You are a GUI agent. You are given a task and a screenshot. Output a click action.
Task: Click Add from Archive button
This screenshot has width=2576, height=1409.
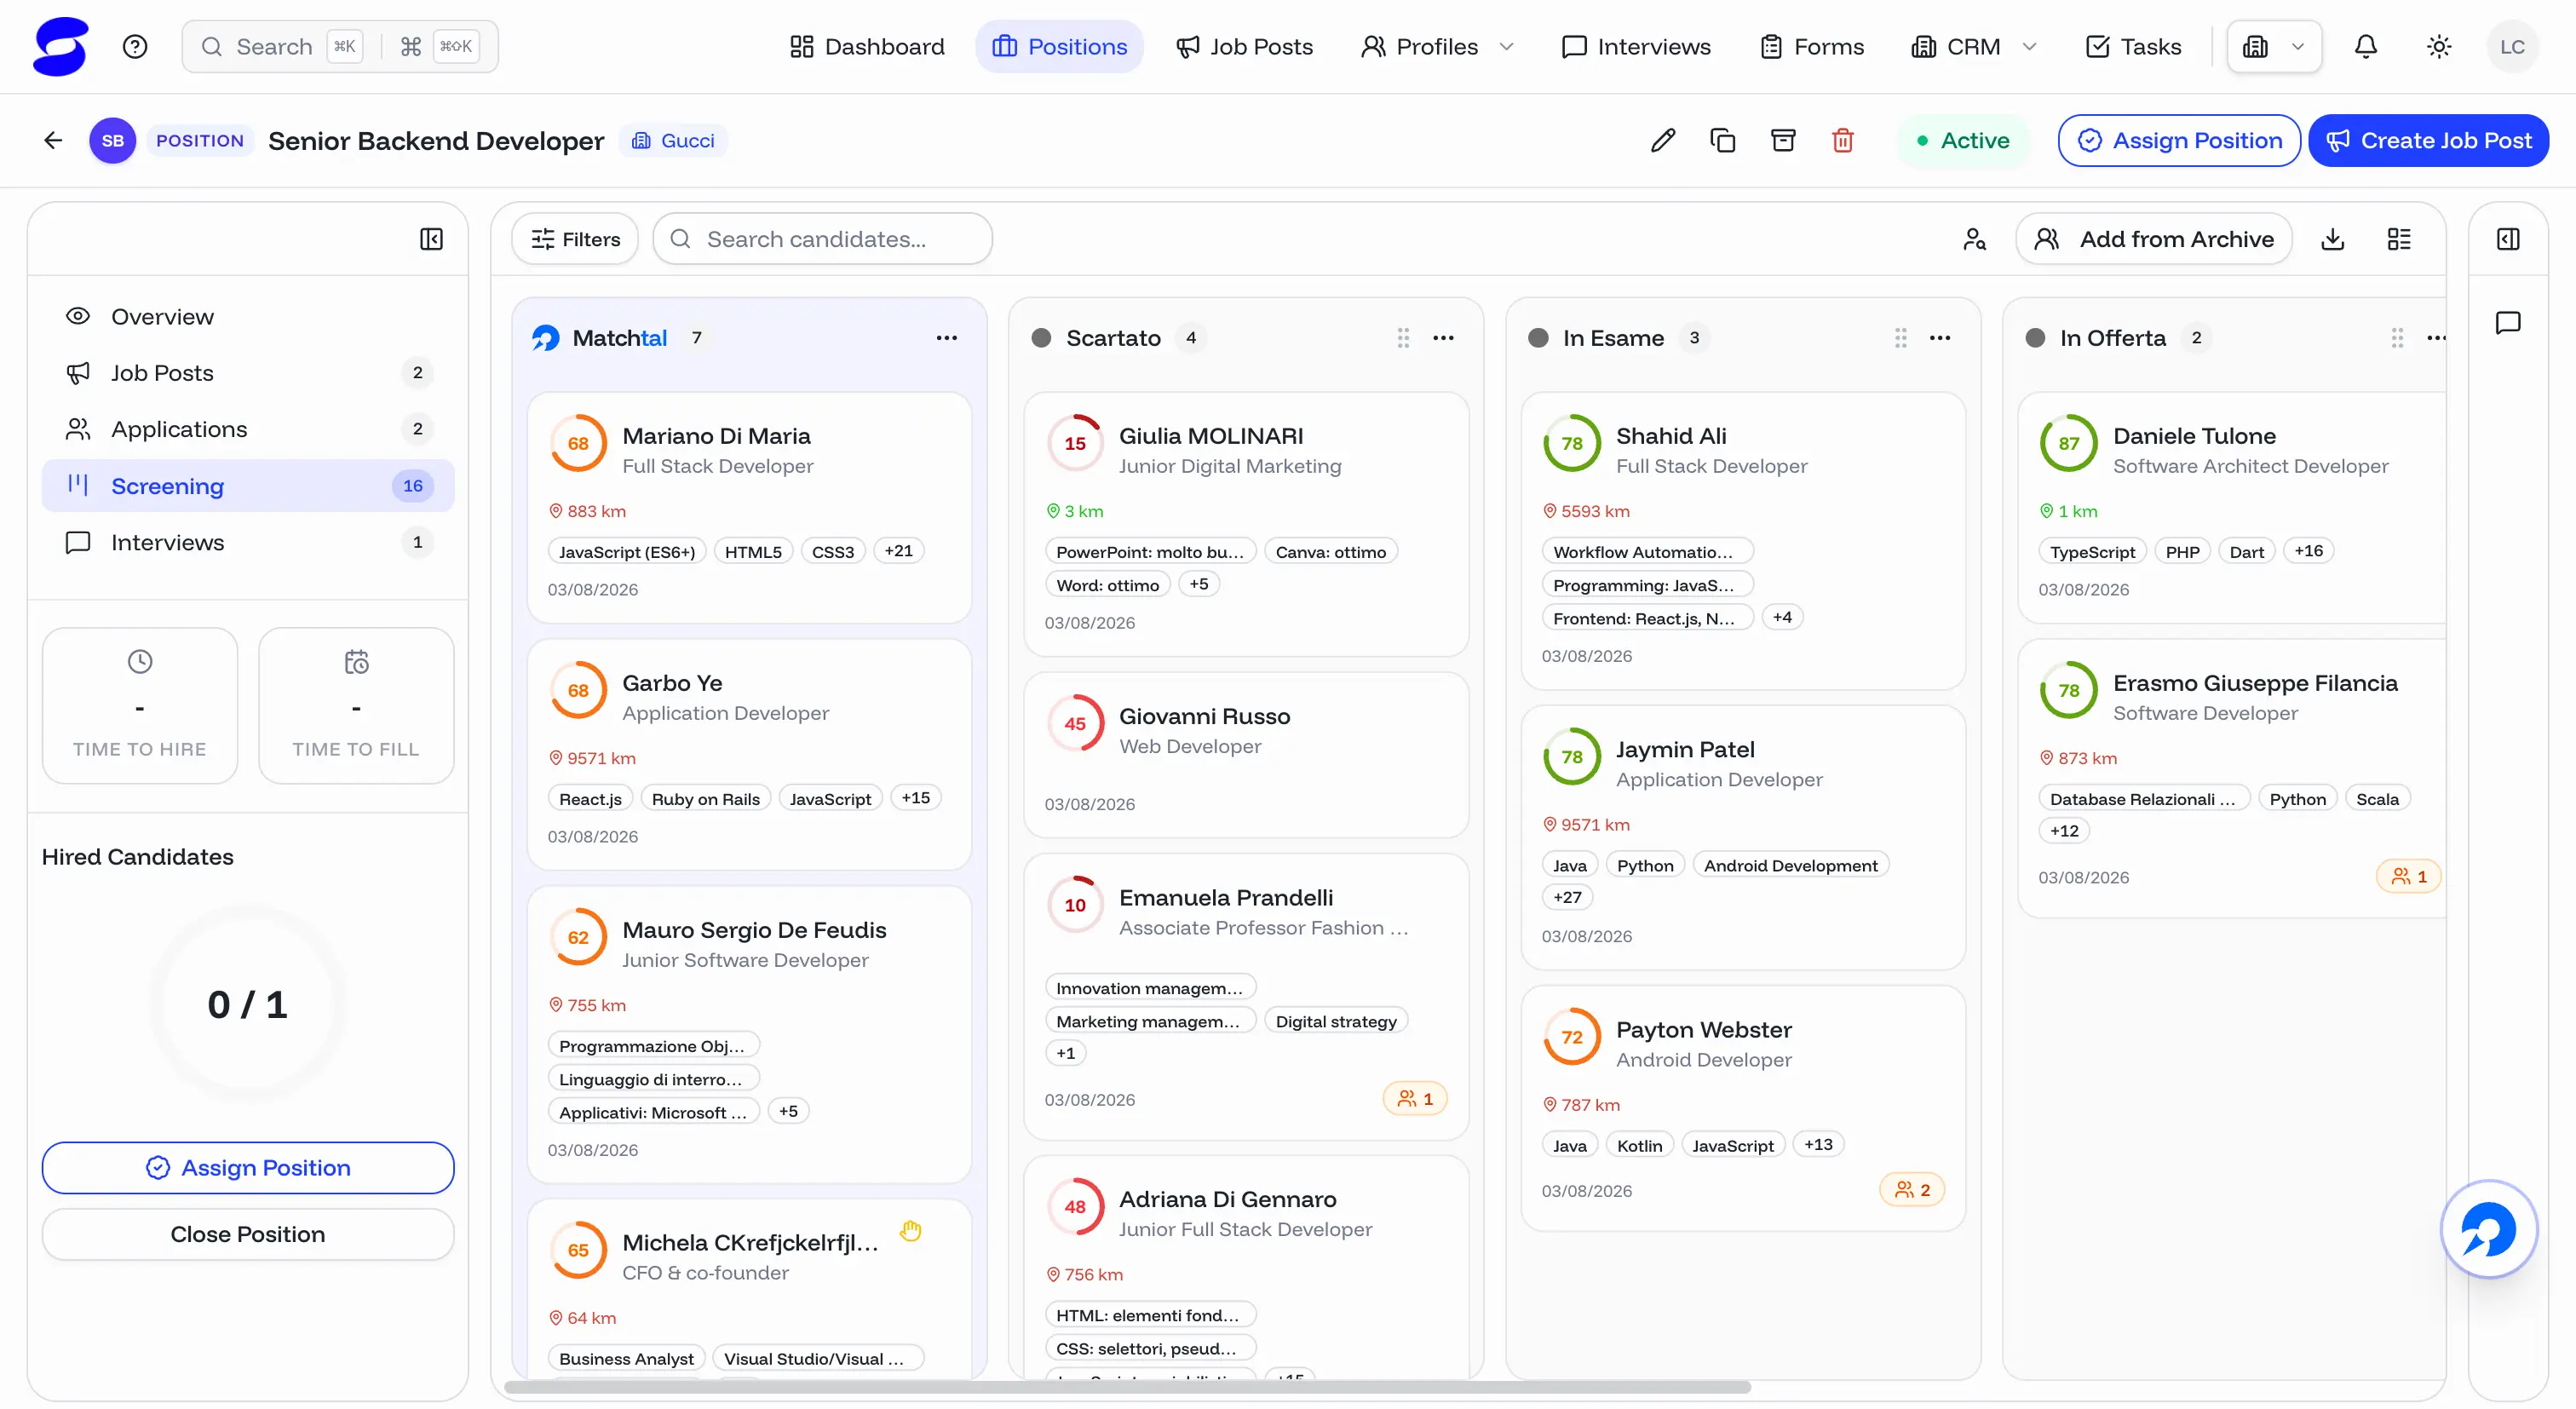coord(2154,239)
